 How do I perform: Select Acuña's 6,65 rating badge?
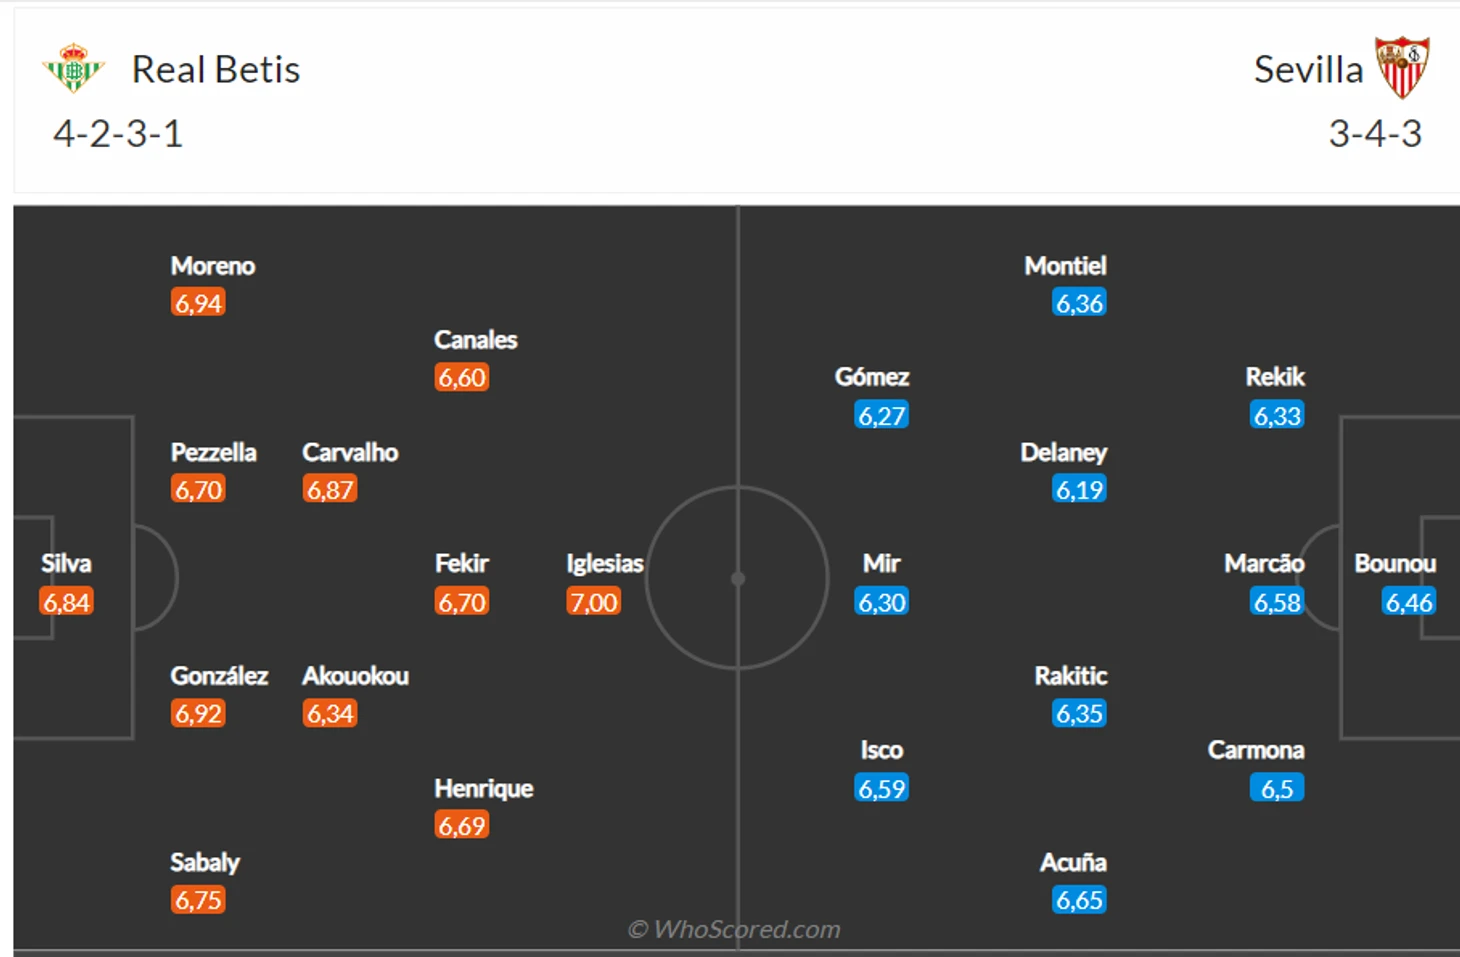point(1080,900)
